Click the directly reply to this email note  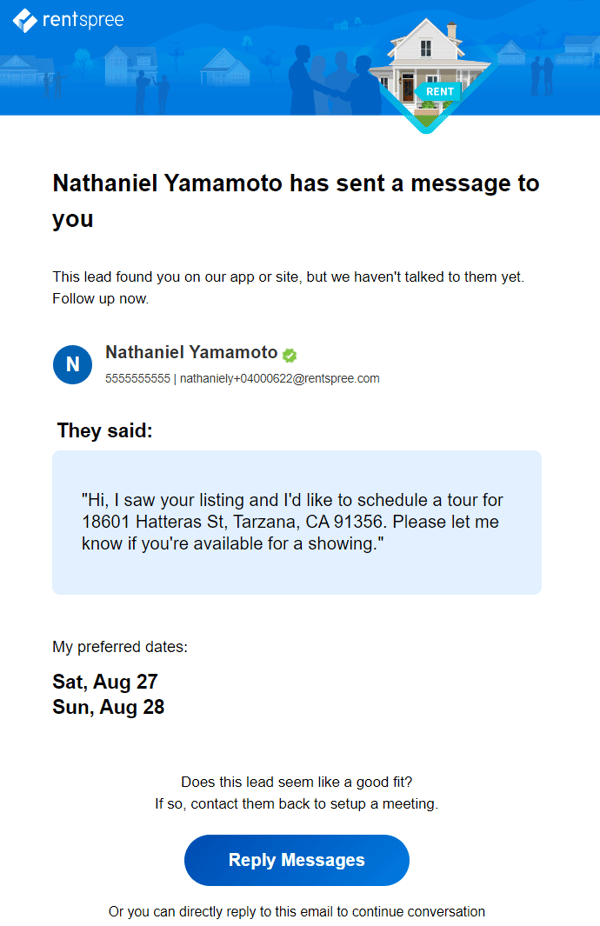pos(296,911)
